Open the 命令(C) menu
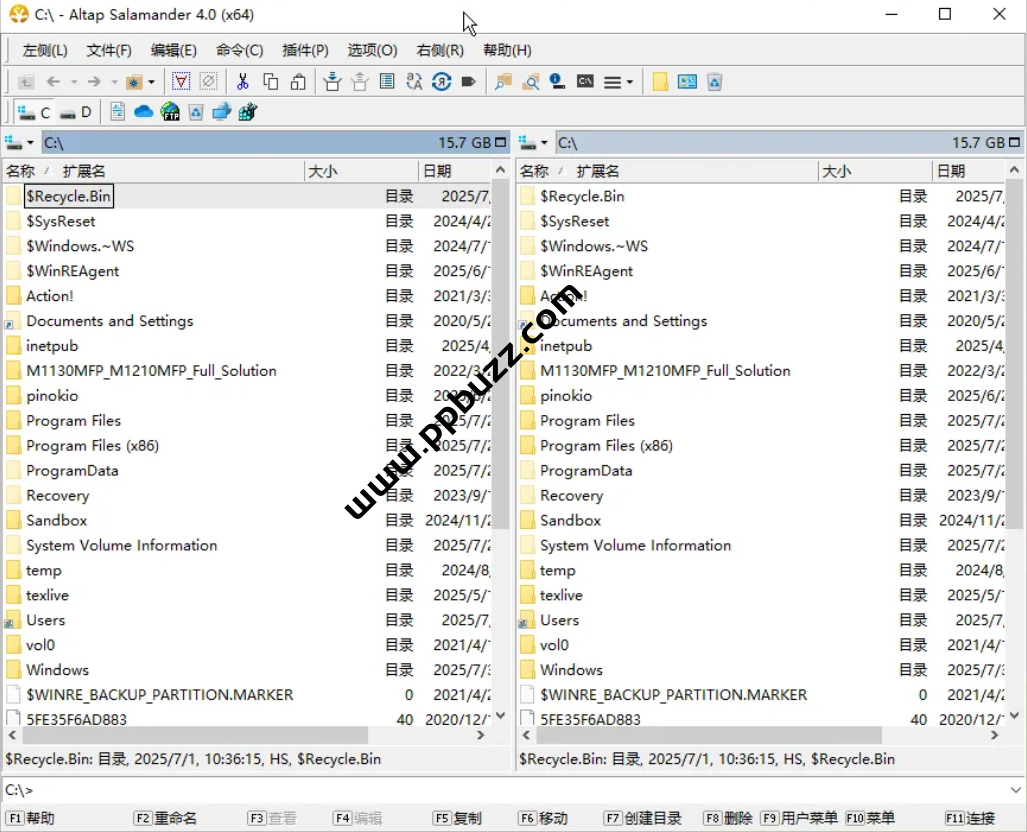 click(239, 50)
